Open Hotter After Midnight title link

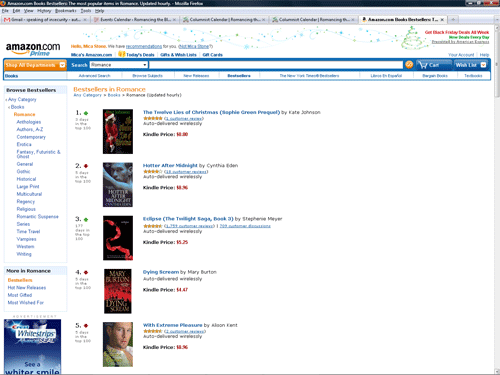pos(170,165)
